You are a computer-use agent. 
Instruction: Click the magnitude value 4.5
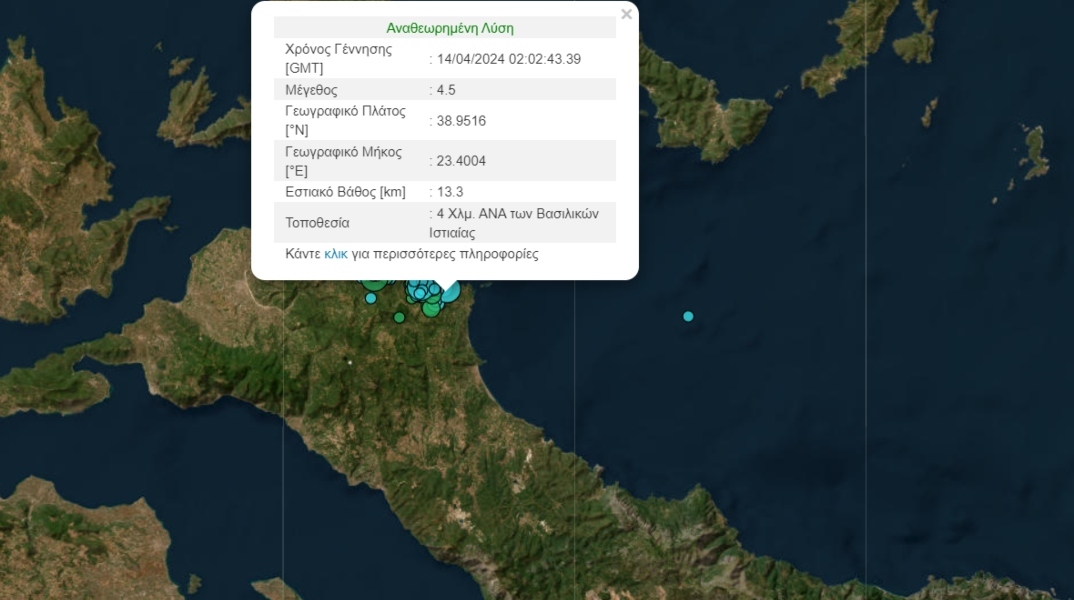pyautogui.click(x=445, y=90)
